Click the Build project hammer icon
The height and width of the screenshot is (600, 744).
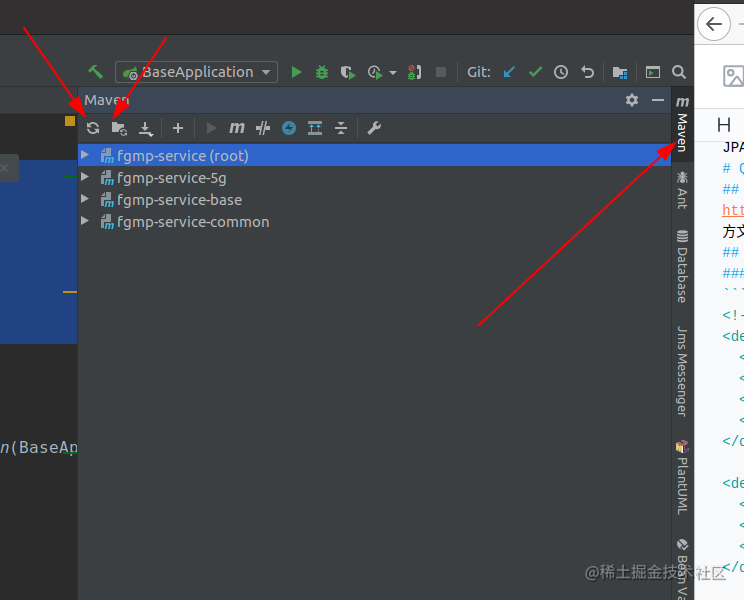(95, 72)
